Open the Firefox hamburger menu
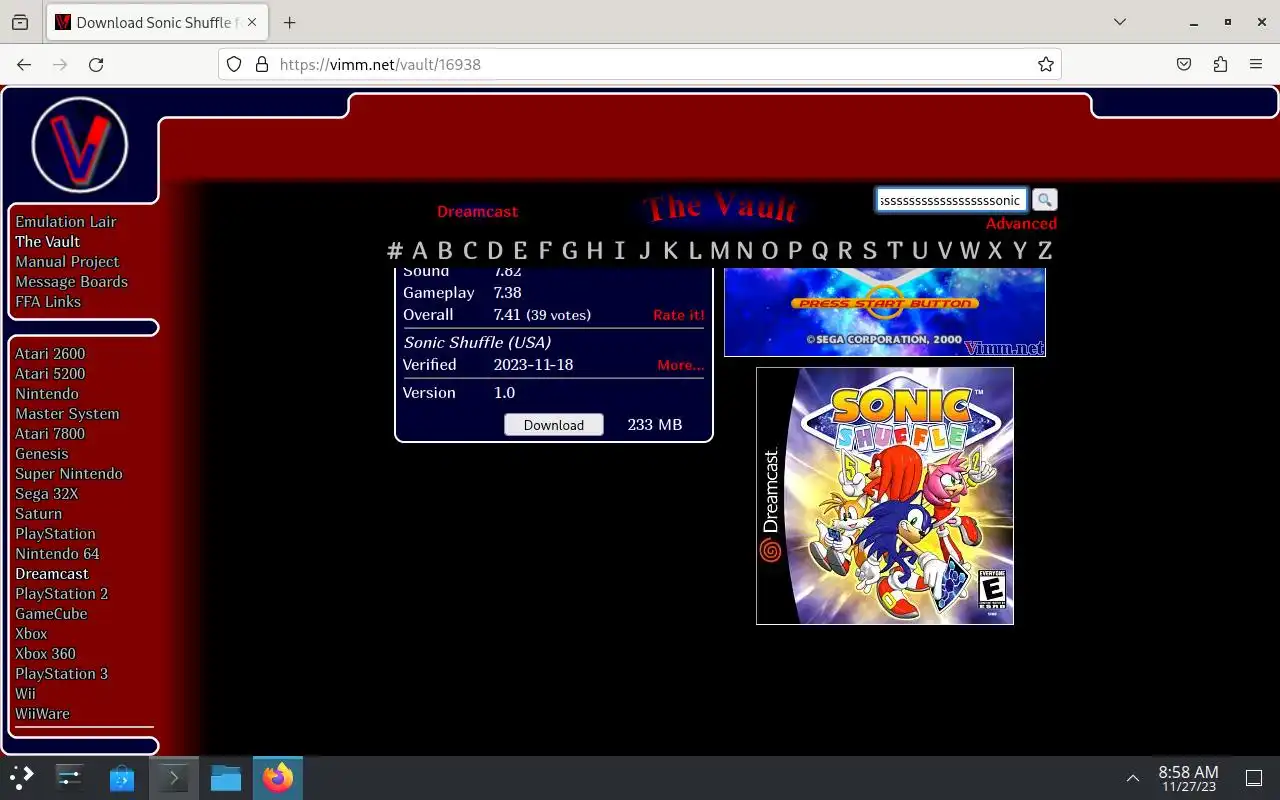1280x800 pixels. [x=1256, y=64]
